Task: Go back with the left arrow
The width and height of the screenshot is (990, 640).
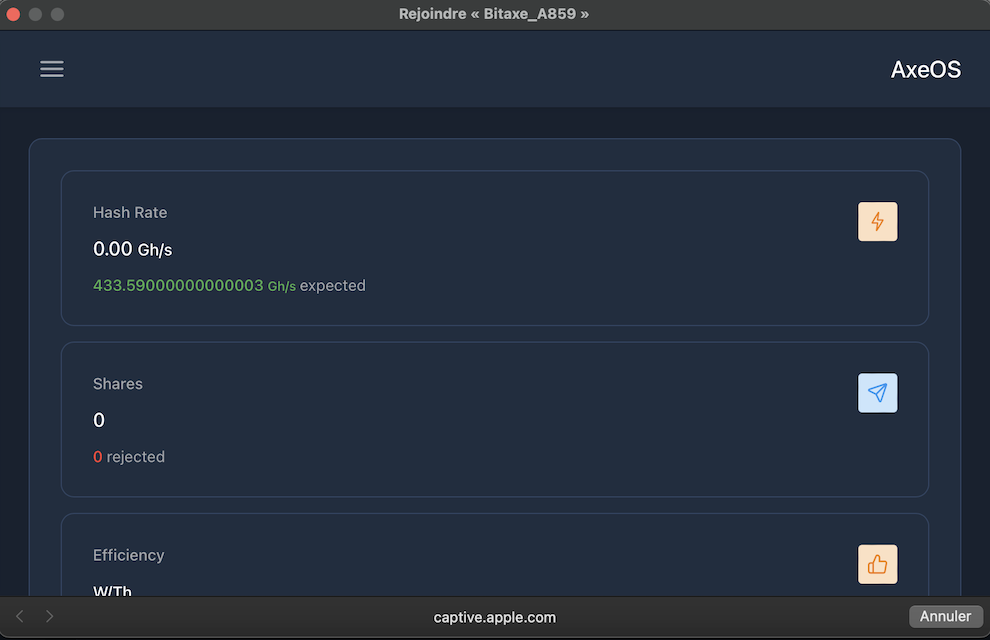Action: (20, 617)
